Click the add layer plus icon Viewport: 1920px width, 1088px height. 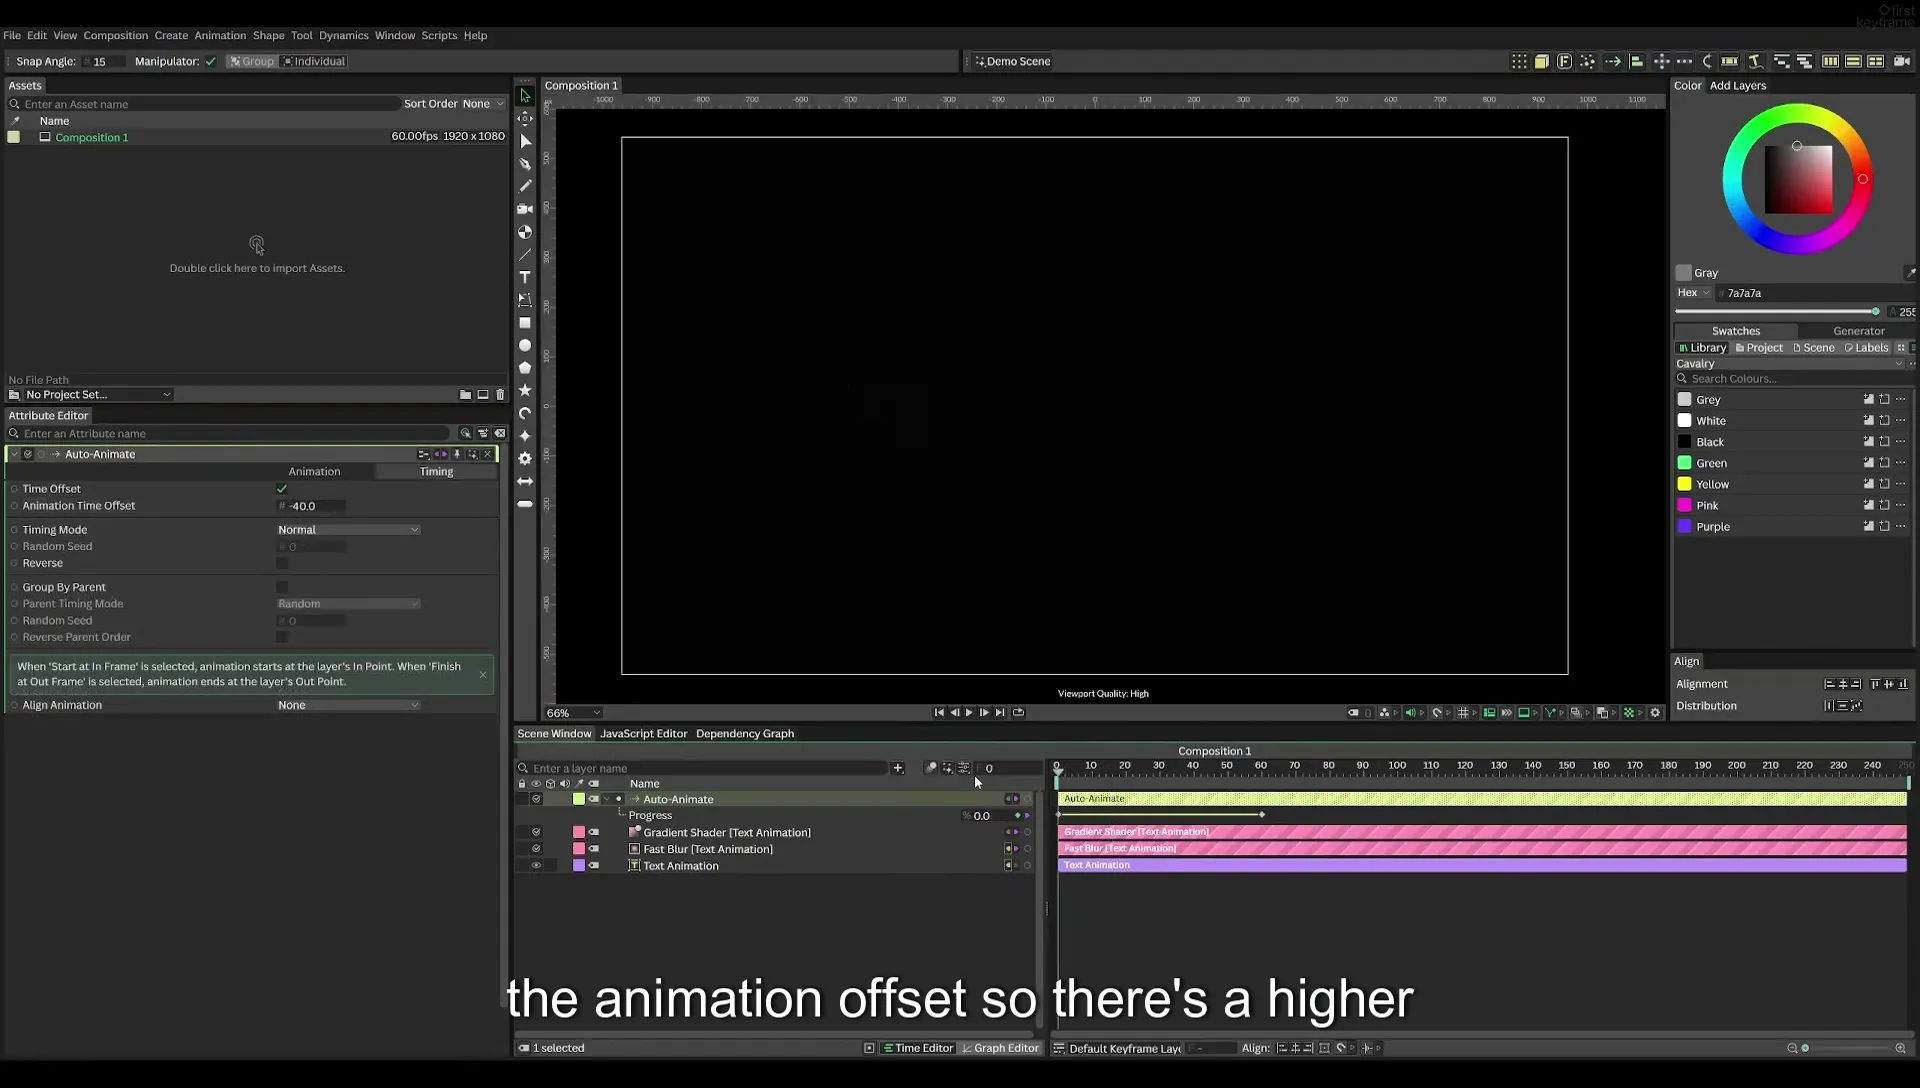click(898, 768)
